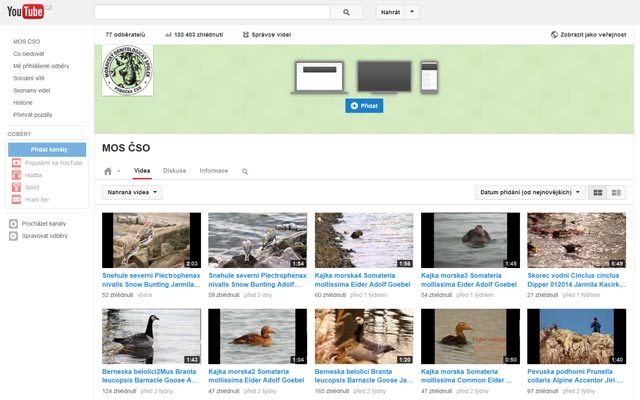The height and width of the screenshot is (400, 640).
Task: Open Kajka morska2 video thumbnail
Action: (x=258, y=336)
